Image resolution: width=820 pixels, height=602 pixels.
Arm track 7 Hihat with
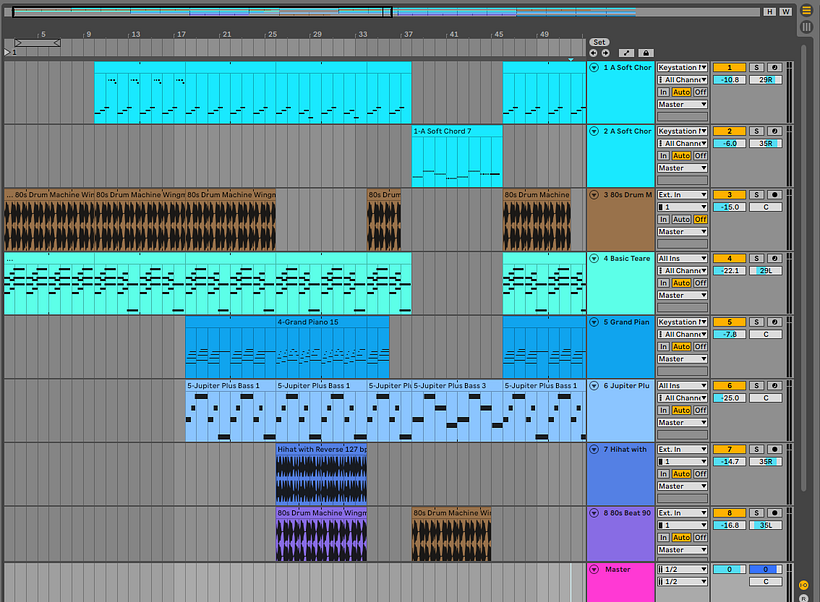(775, 449)
